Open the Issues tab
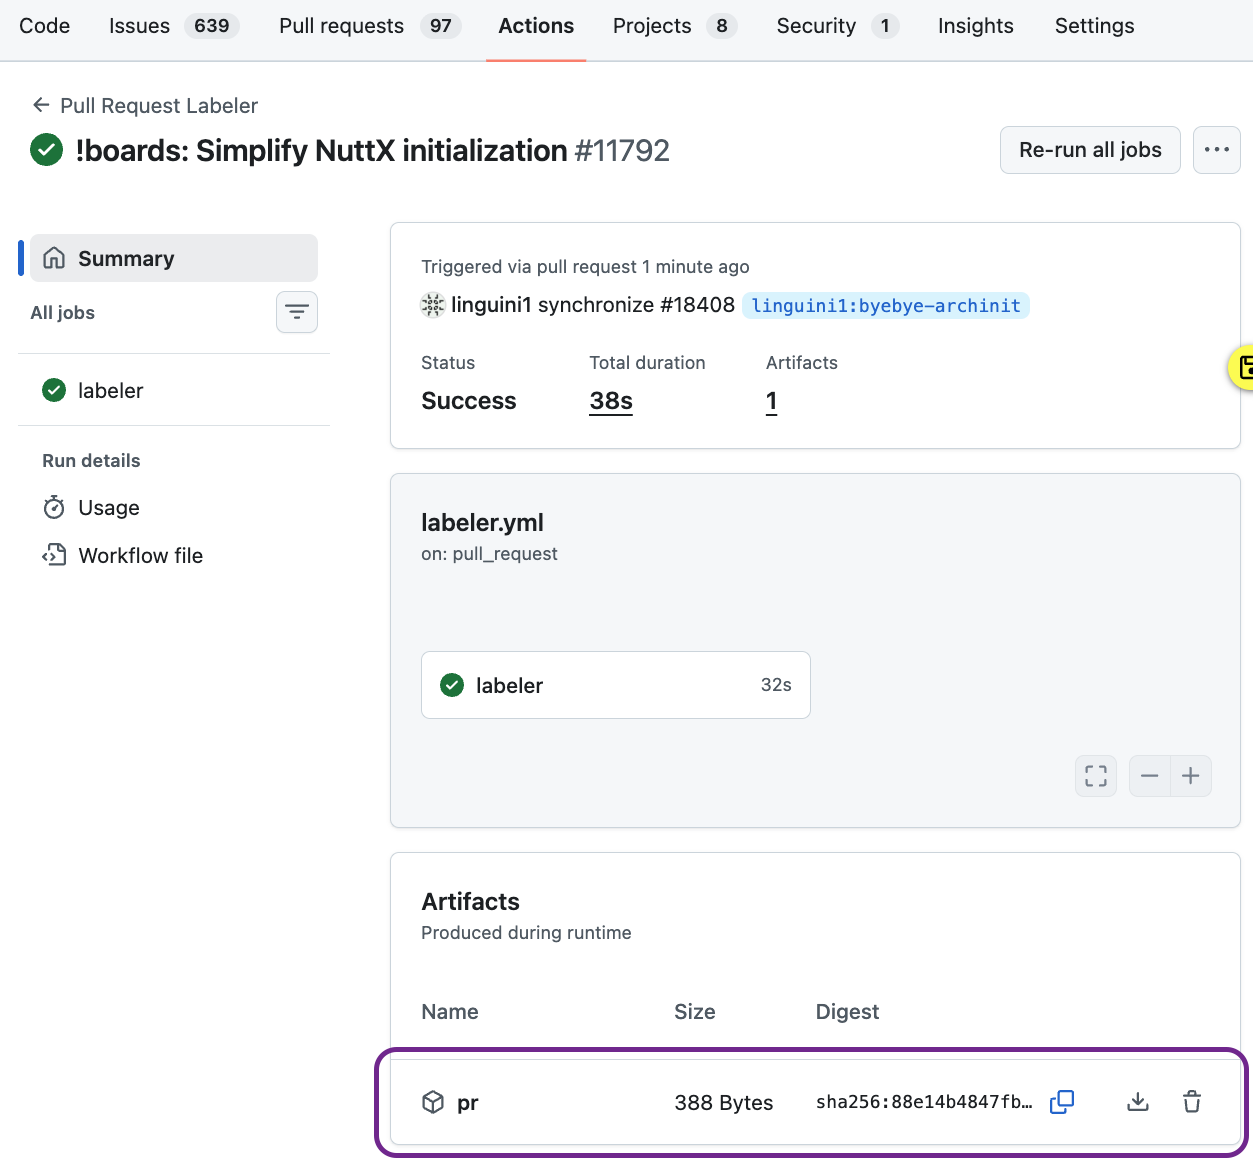The width and height of the screenshot is (1253, 1166). click(138, 26)
